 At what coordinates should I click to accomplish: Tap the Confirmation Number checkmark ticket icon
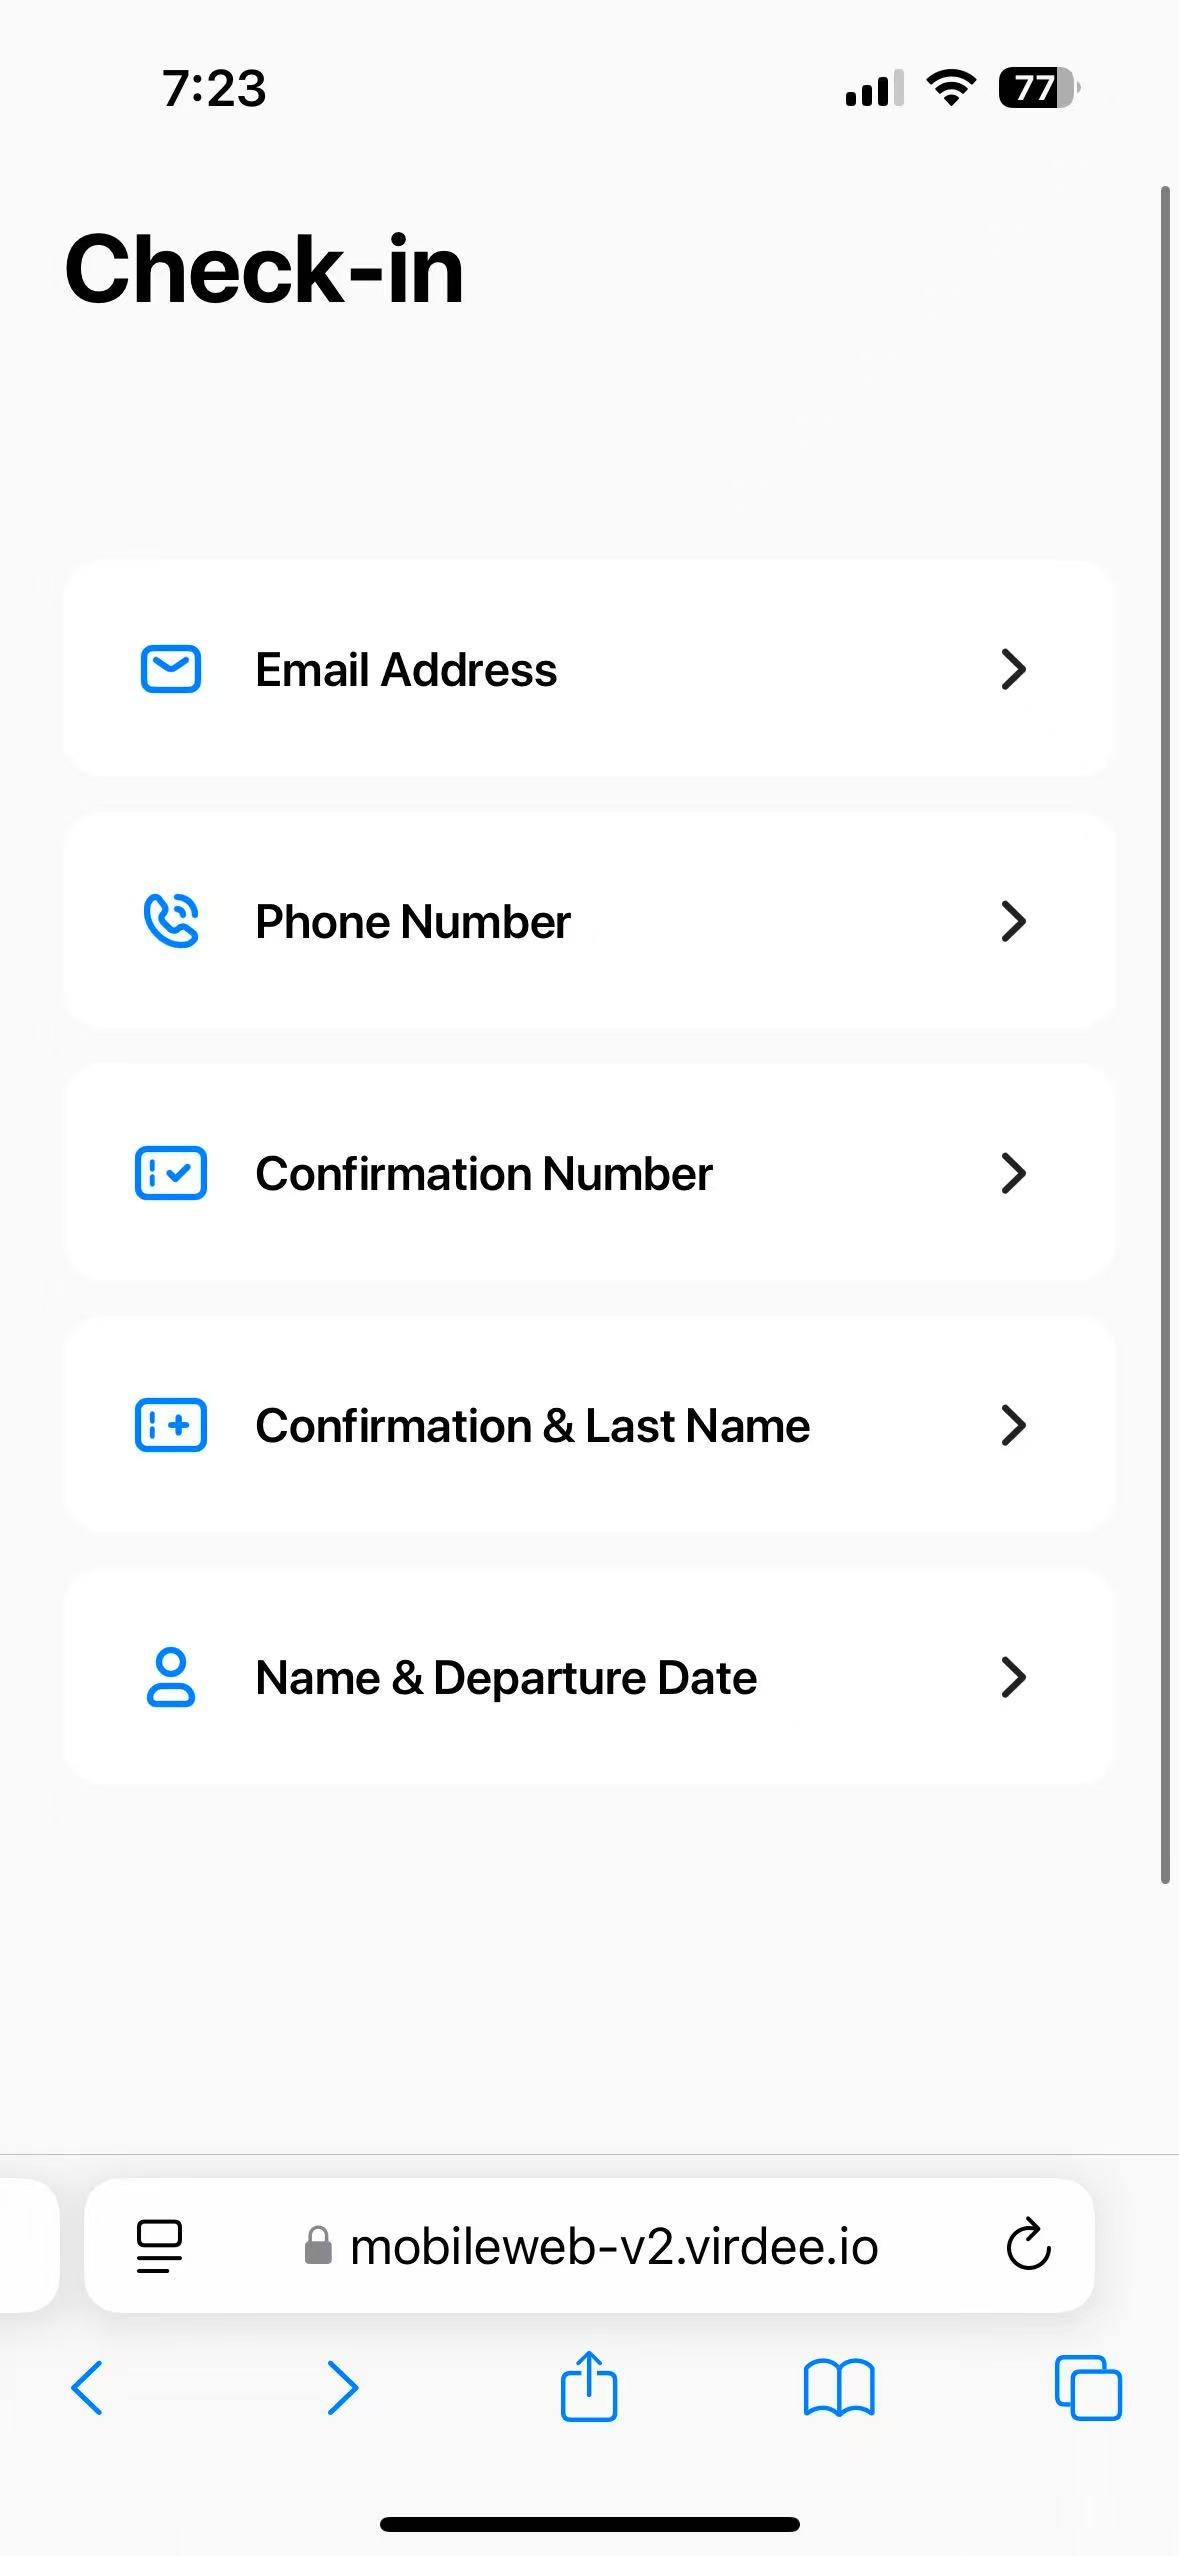coord(171,1173)
